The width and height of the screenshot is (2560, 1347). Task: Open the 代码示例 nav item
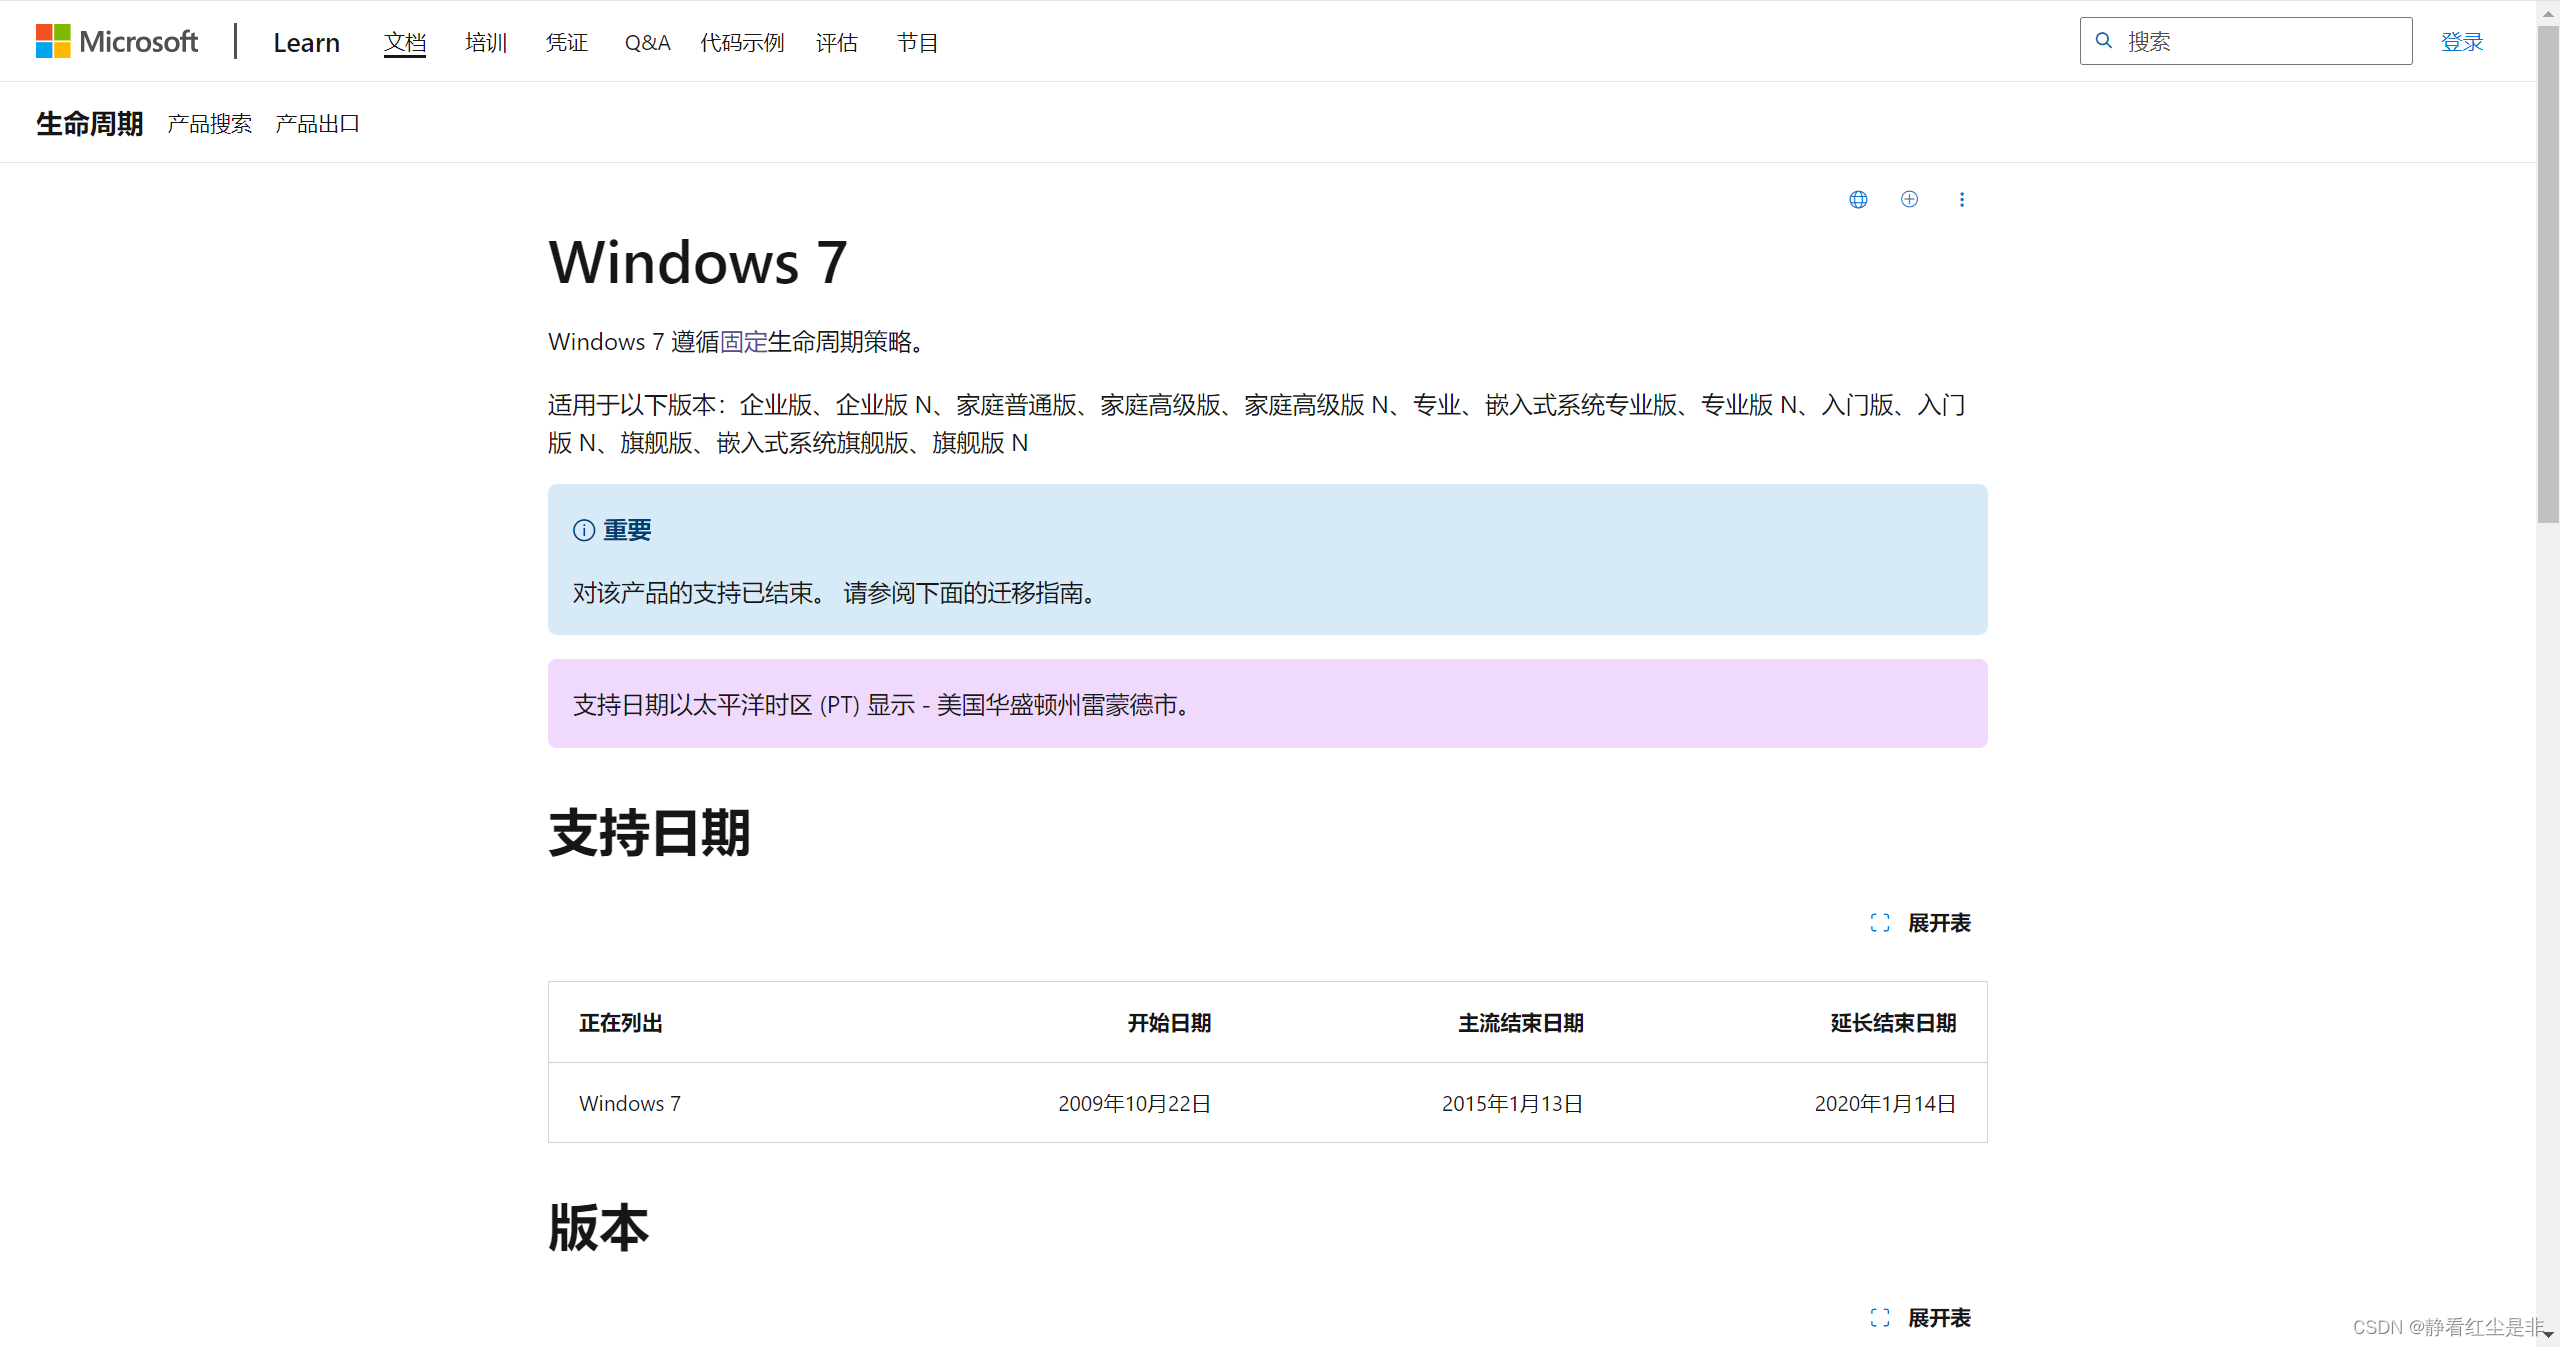pos(742,42)
